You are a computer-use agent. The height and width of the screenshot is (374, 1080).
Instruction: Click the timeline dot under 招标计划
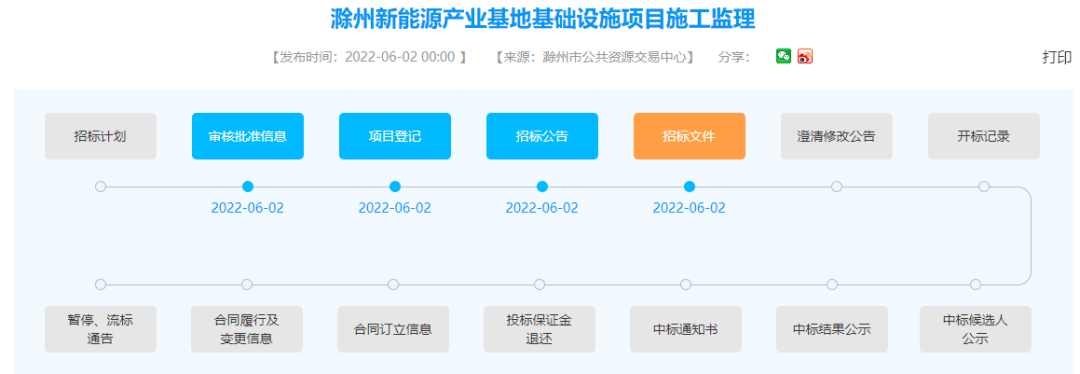click(101, 187)
